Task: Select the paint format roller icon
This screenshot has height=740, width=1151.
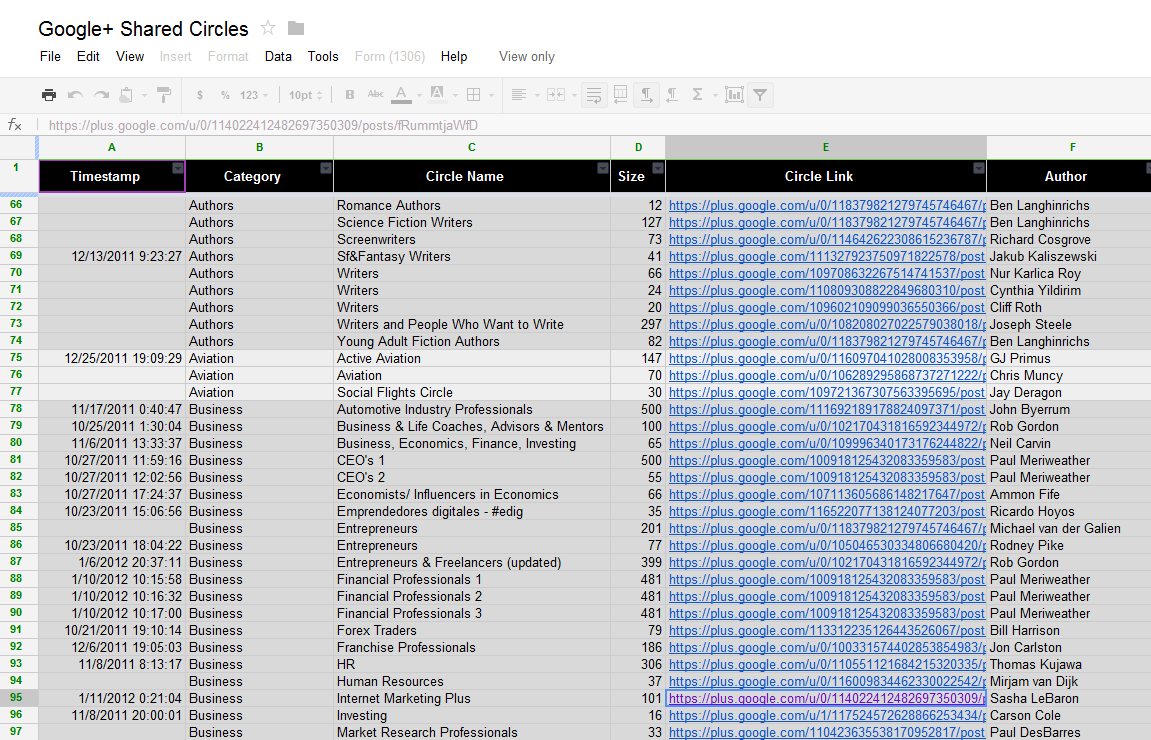Action: click(x=164, y=95)
